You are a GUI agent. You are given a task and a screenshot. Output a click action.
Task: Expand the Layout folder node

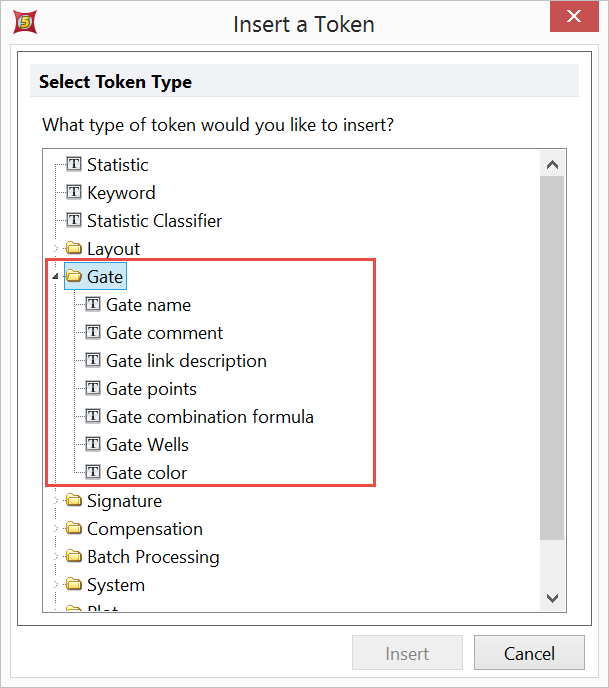pyautogui.click(x=56, y=249)
